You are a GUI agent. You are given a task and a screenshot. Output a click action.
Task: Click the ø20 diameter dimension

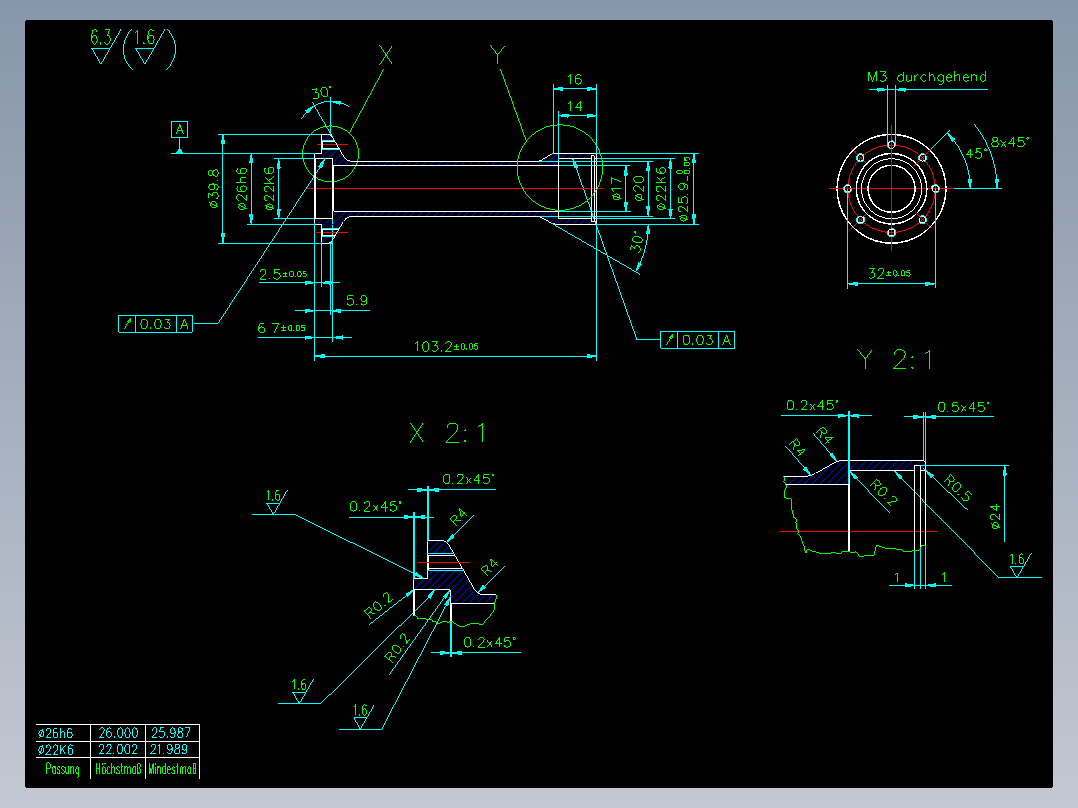point(639,188)
